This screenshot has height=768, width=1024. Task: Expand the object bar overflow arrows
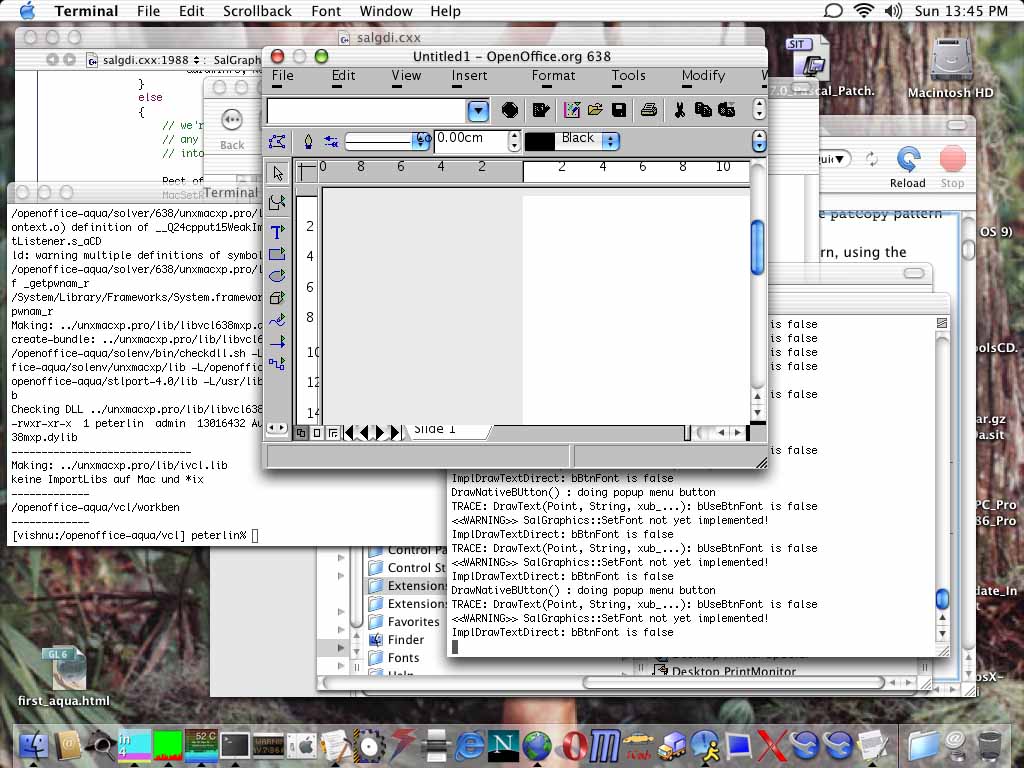point(759,140)
